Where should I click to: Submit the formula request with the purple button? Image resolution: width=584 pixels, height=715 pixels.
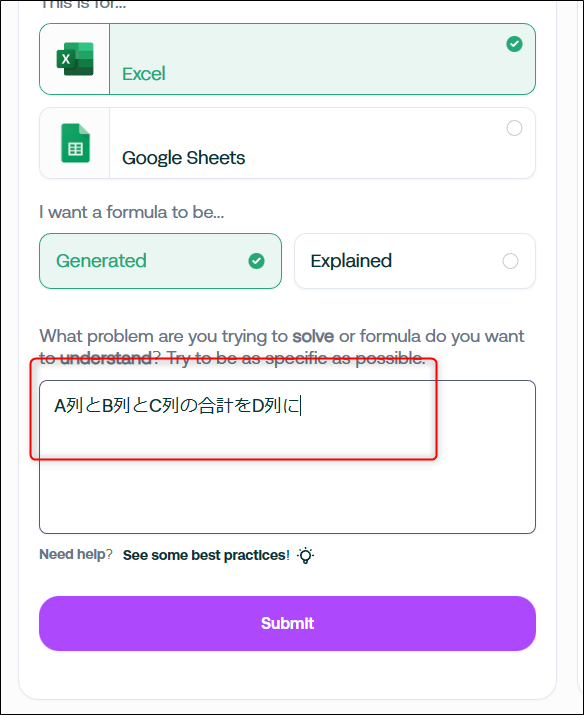287,623
